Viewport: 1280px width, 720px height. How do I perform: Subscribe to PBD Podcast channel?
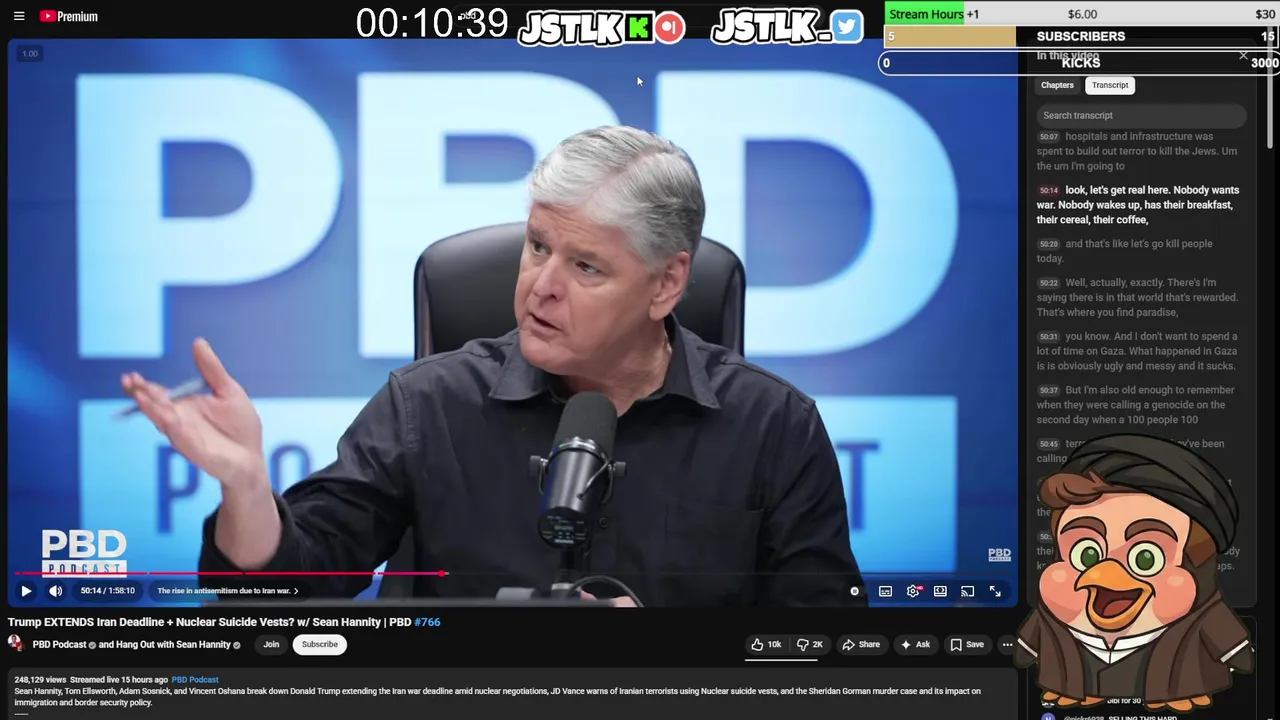pos(320,645)
